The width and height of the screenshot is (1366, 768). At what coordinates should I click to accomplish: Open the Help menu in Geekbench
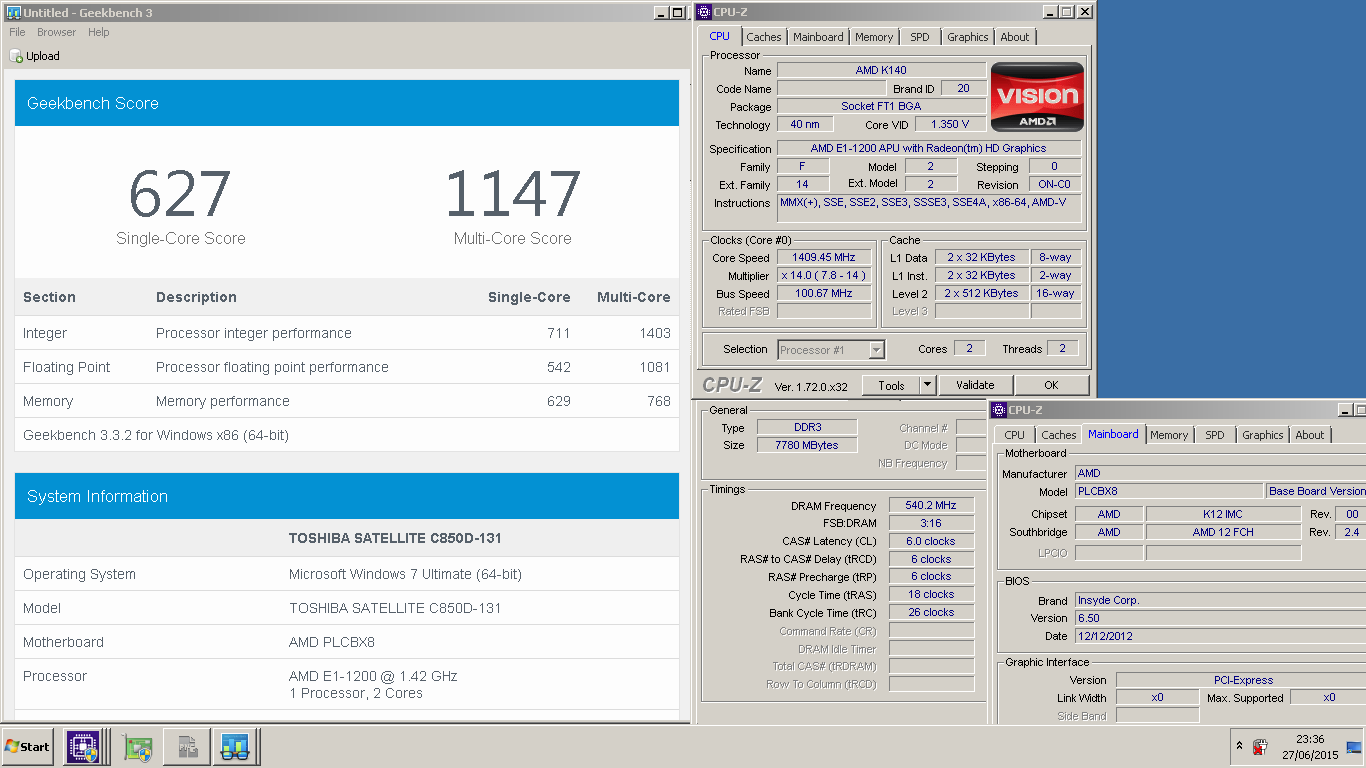coord(99,32)
